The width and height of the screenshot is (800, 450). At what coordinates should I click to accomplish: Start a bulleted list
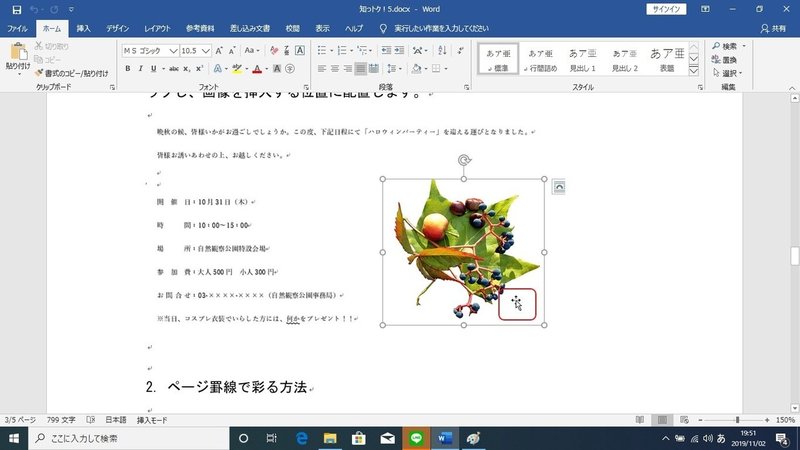[x=322, y=51]
